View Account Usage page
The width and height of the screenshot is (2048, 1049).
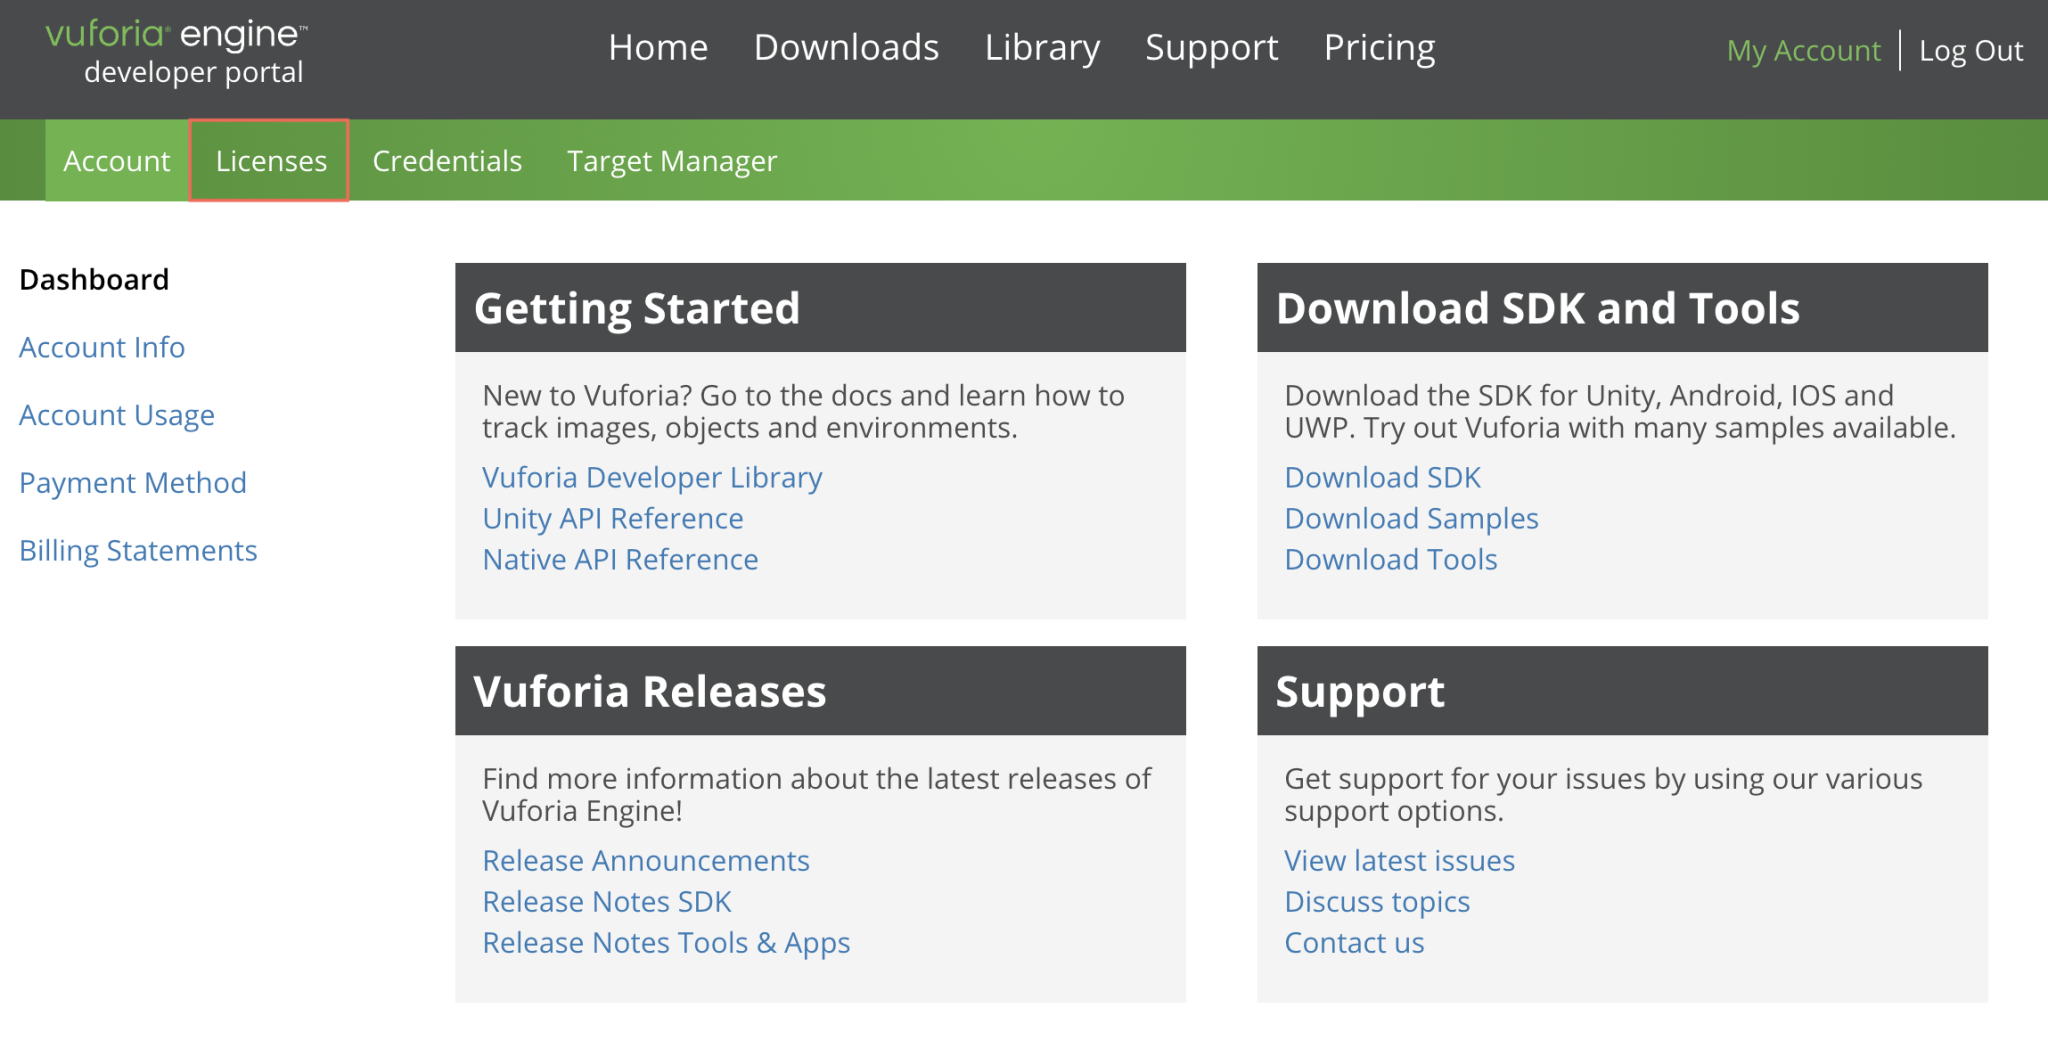pyautogui.click(x=117, y=415)
